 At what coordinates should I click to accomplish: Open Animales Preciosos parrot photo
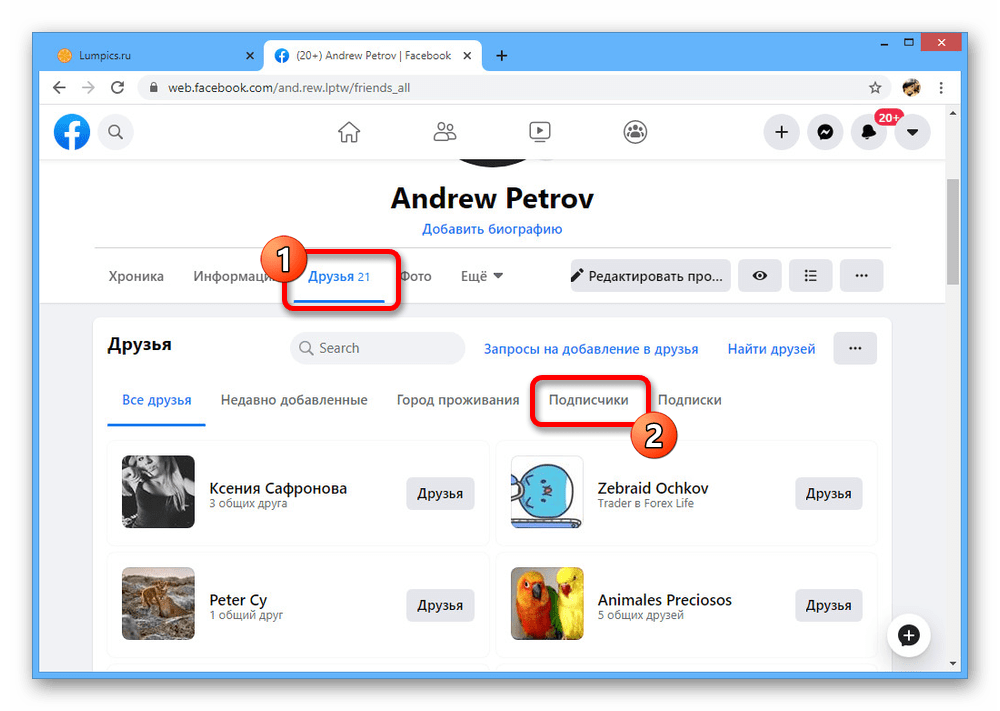click(547, 603)
